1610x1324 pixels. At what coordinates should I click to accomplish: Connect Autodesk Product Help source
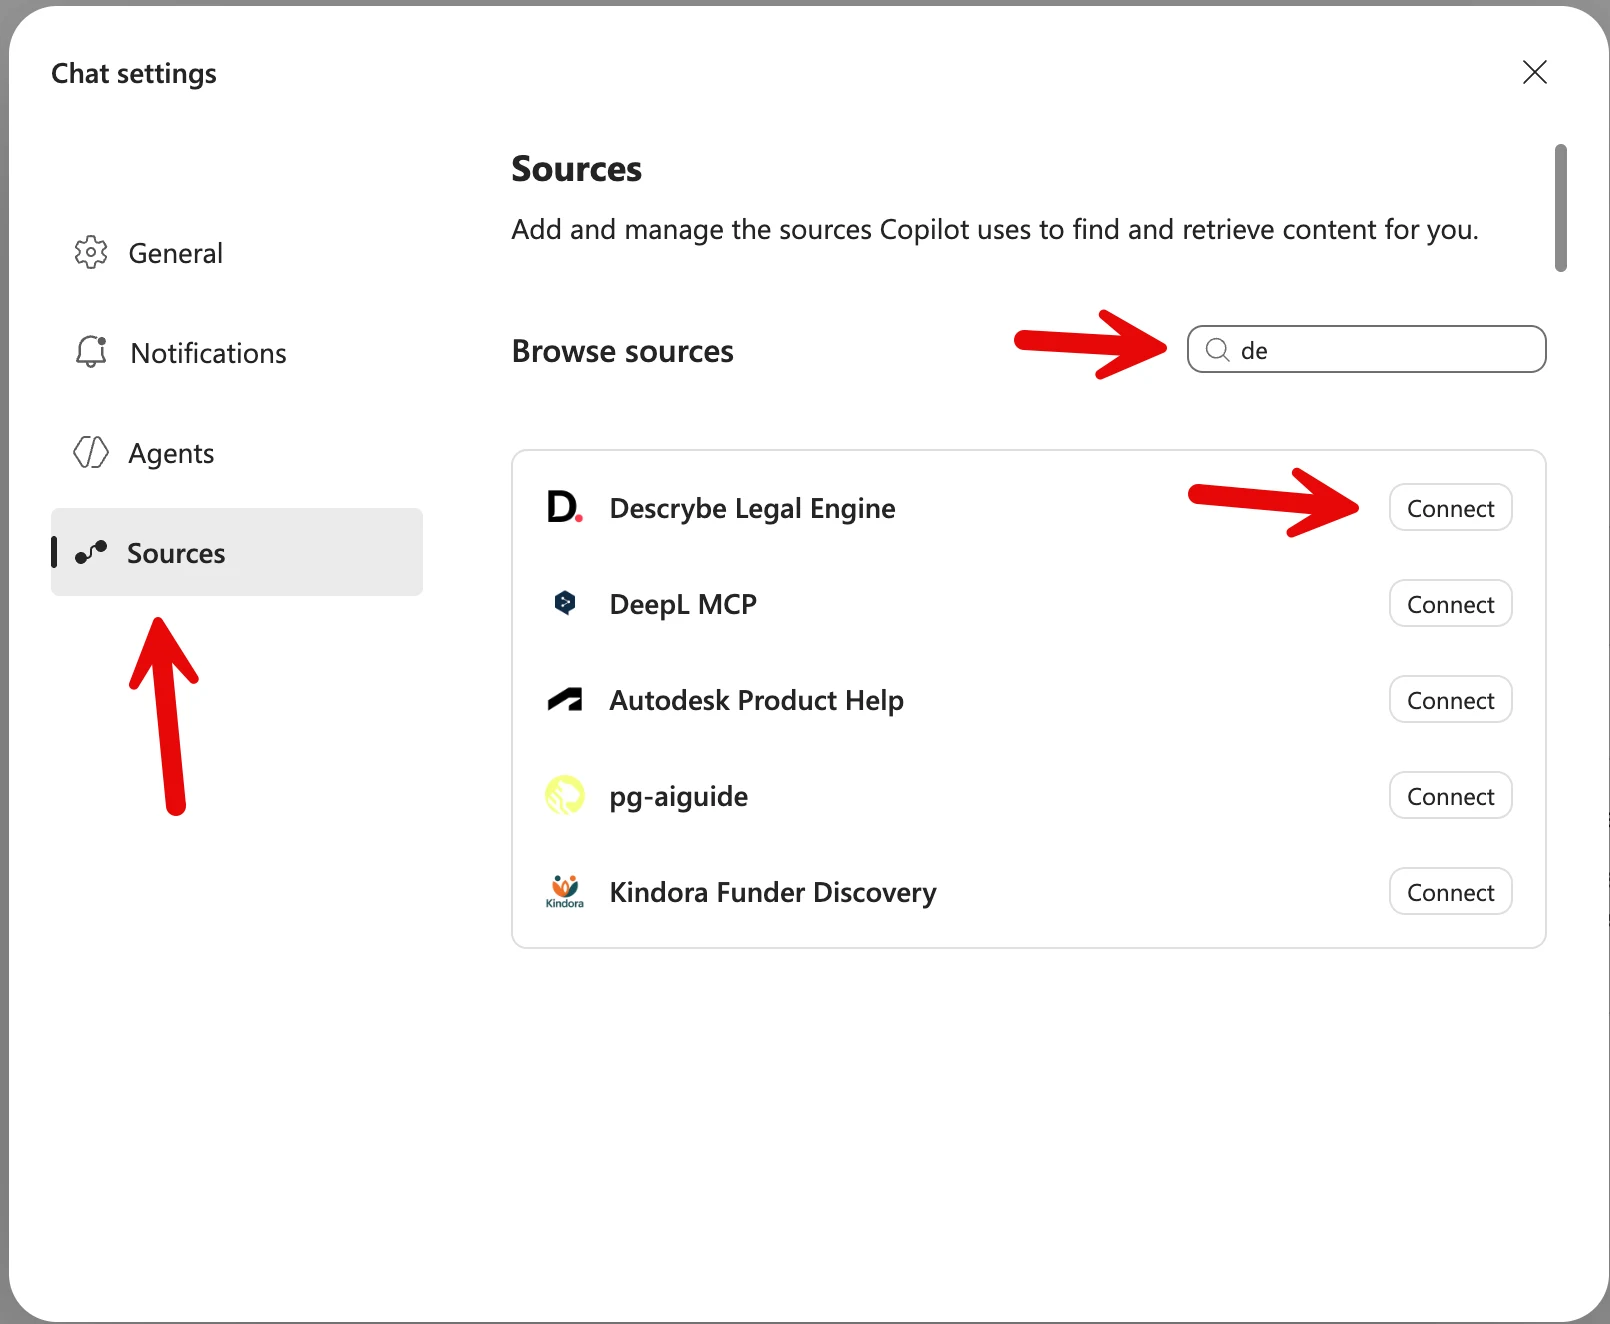[1450, 700]
